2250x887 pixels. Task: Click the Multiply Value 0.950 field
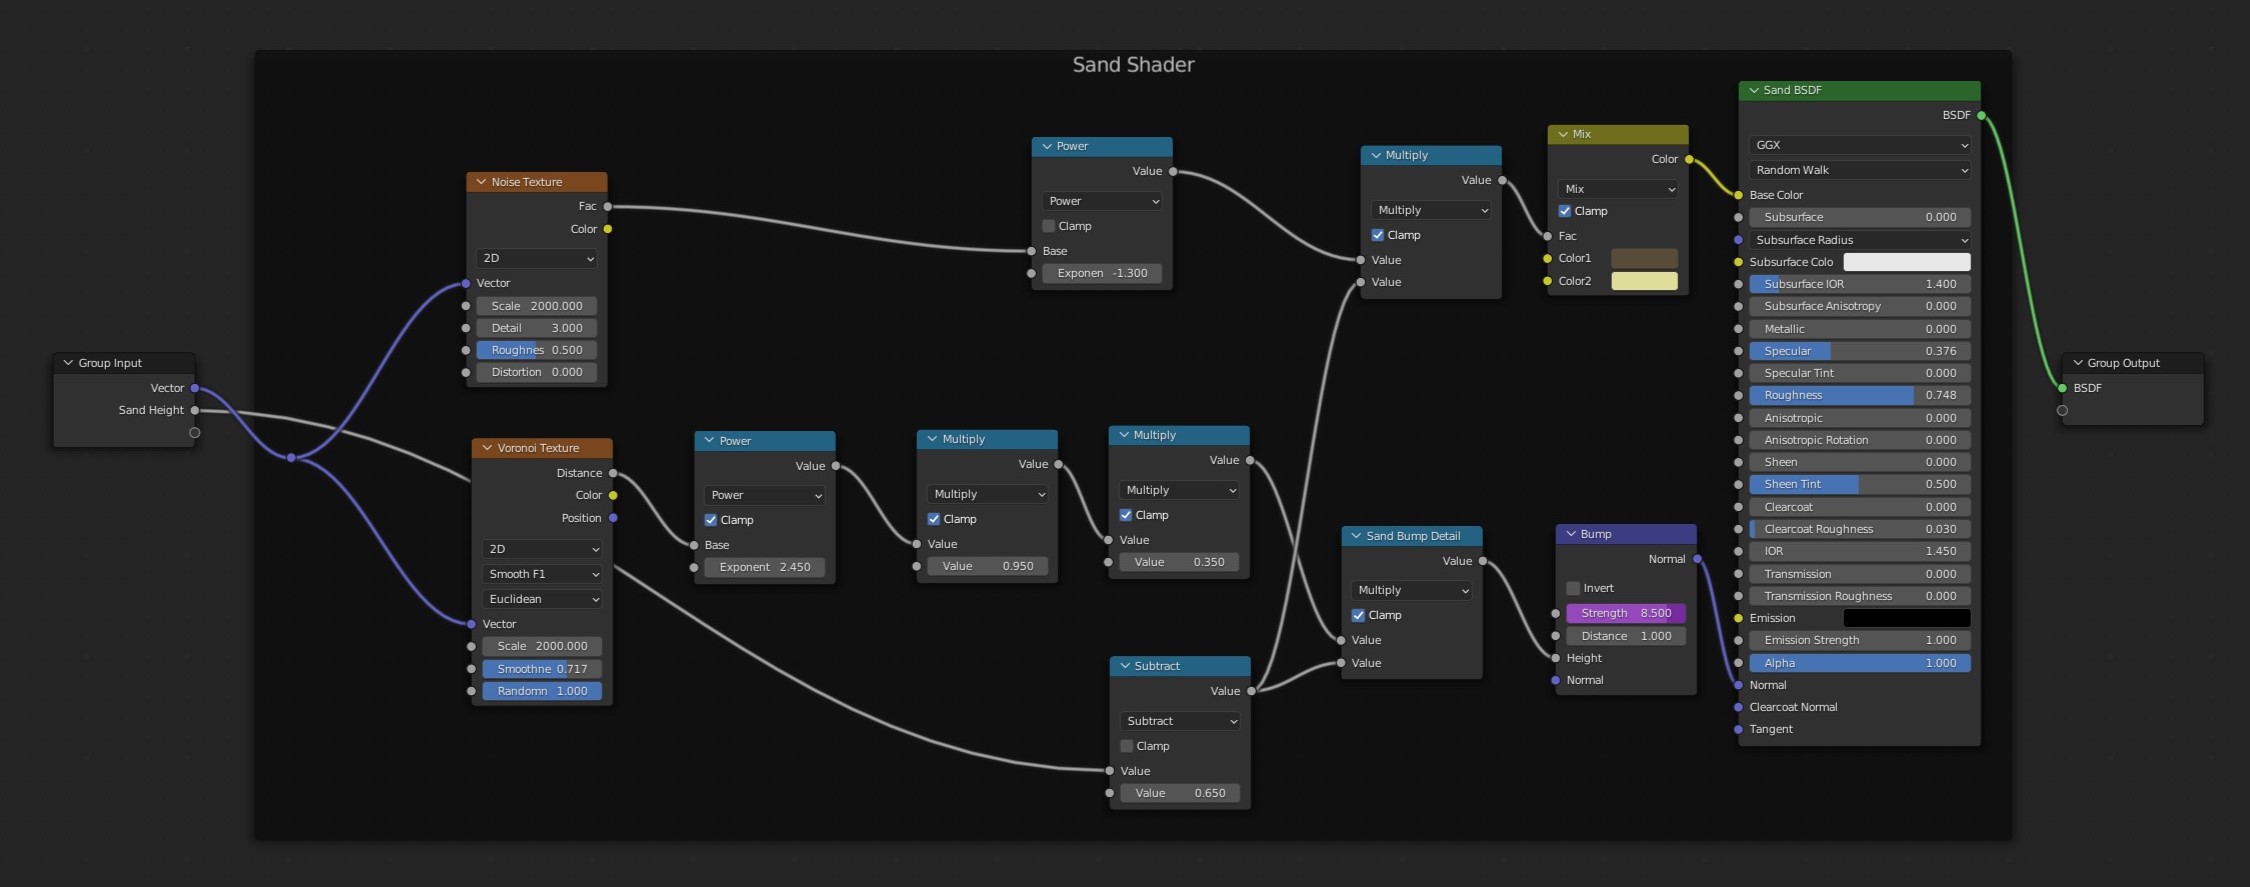click(x=987, y=566)
